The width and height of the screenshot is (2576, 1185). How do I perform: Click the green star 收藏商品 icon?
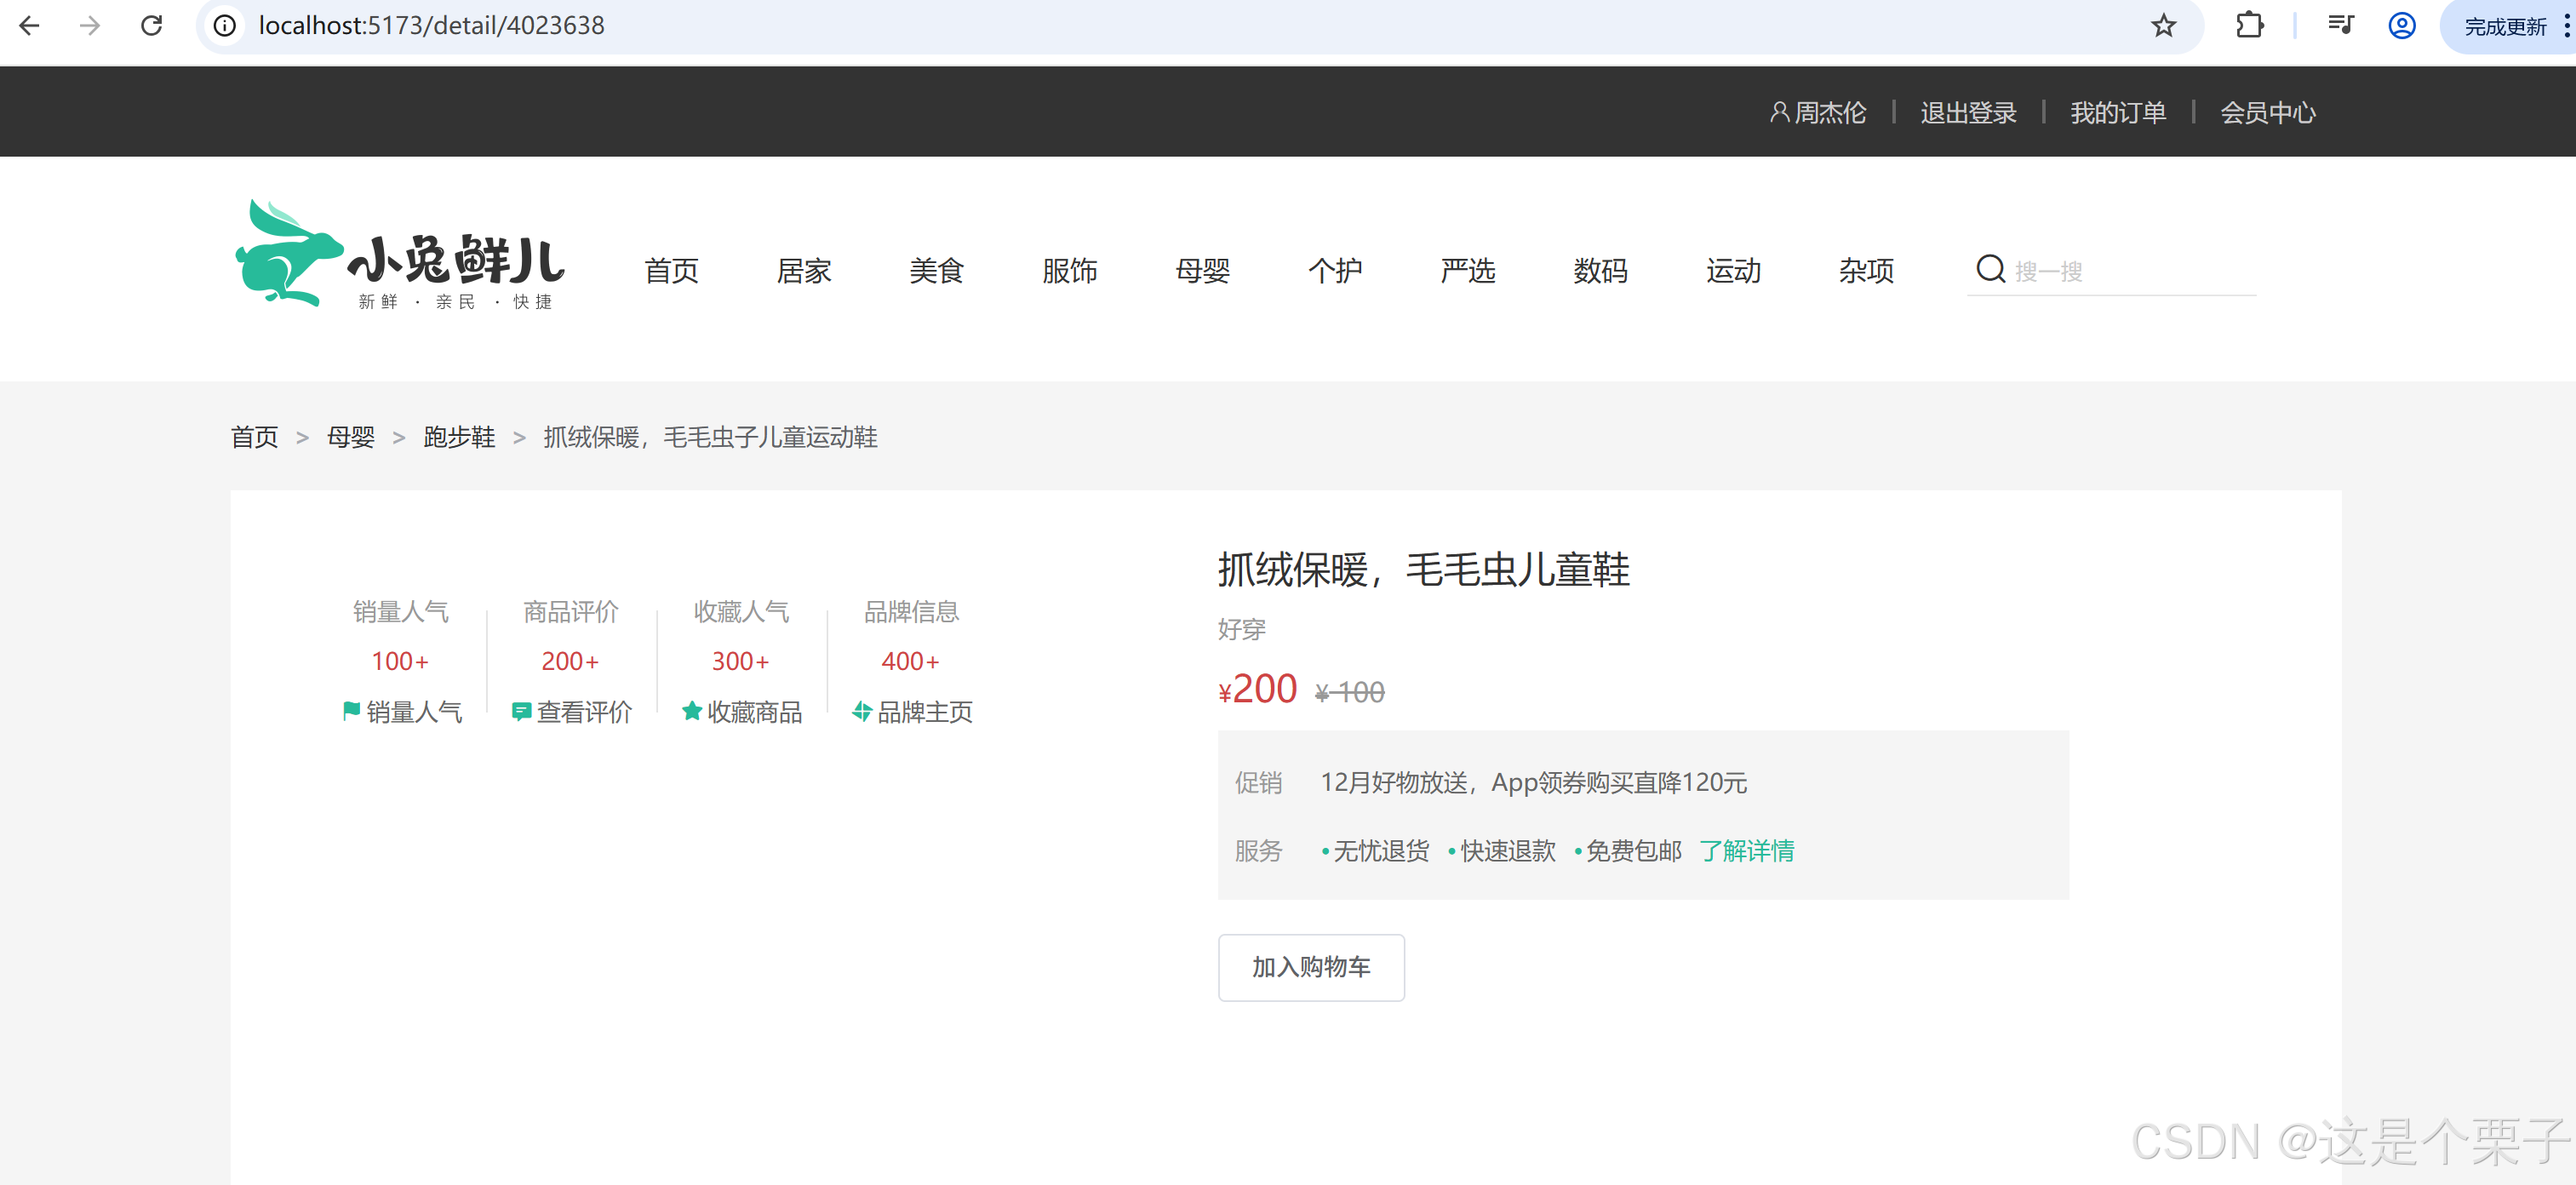click(691, 711)
